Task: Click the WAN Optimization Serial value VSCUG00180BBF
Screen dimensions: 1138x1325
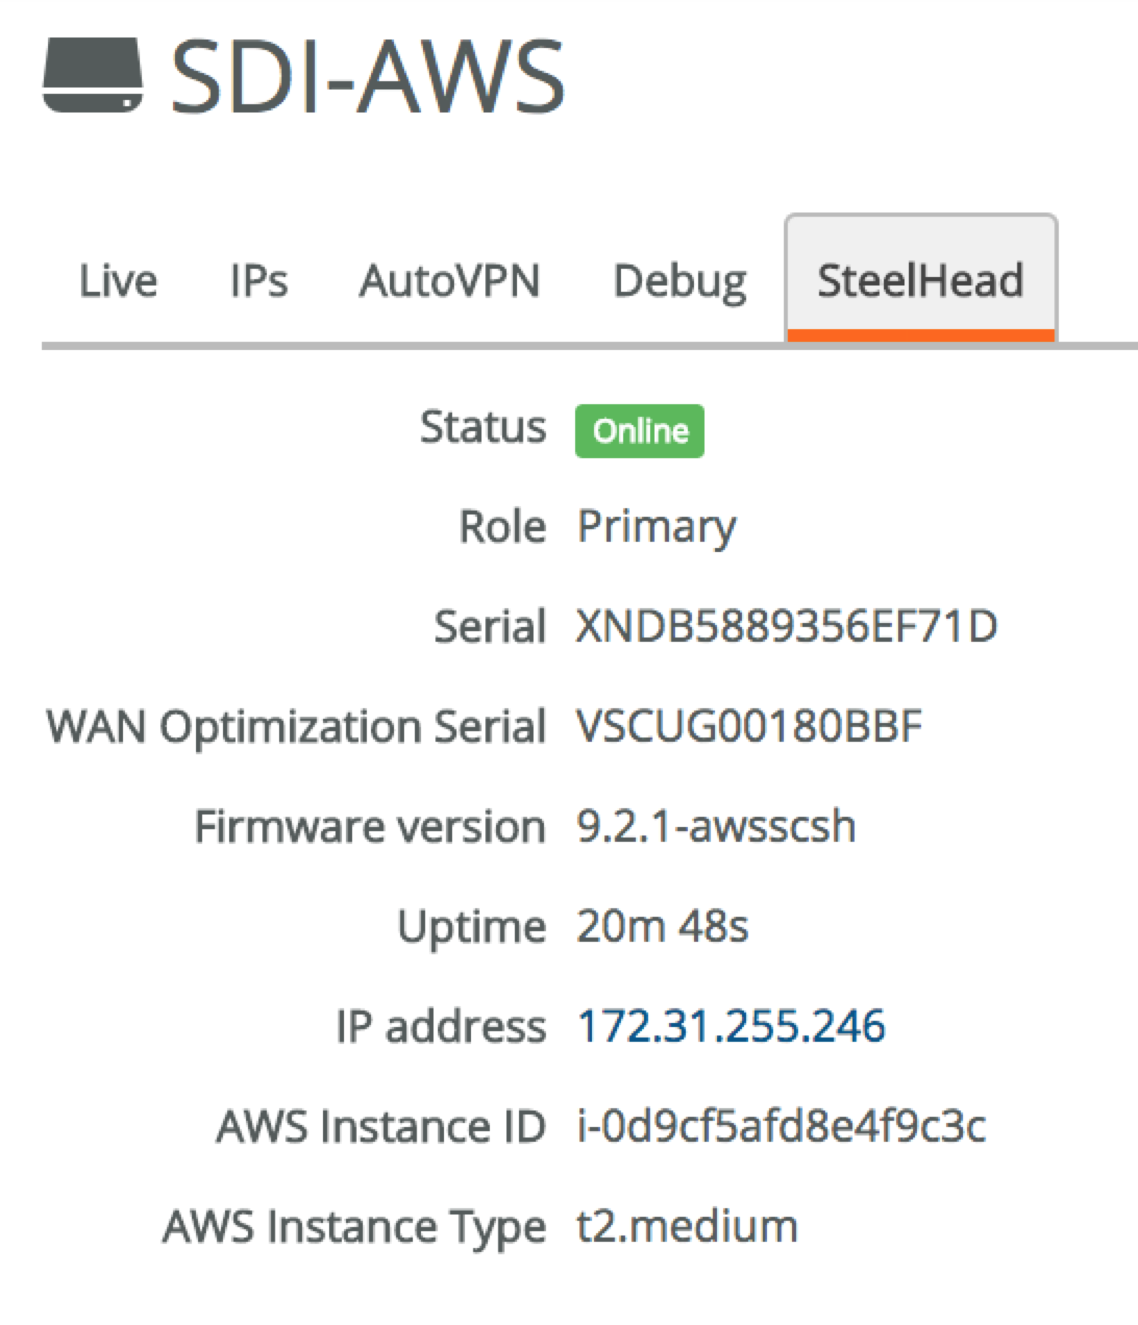Action: (749, 727)
